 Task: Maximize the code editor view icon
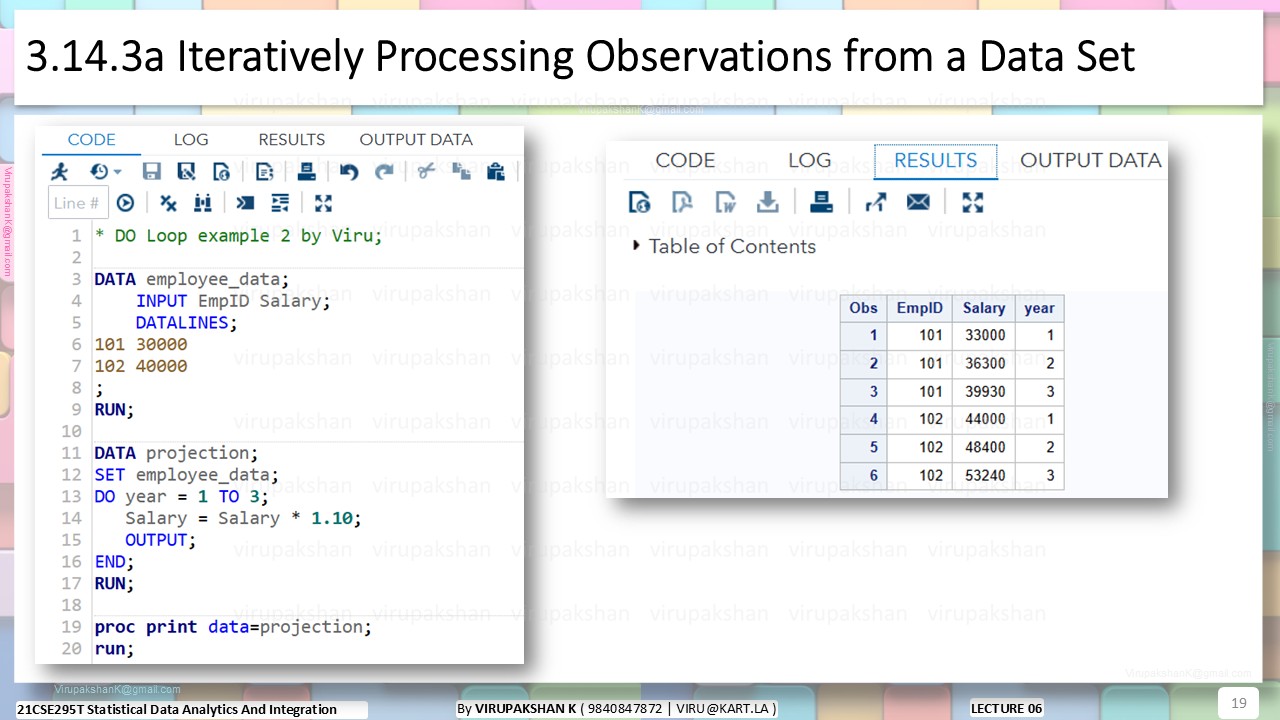(323, 203)
